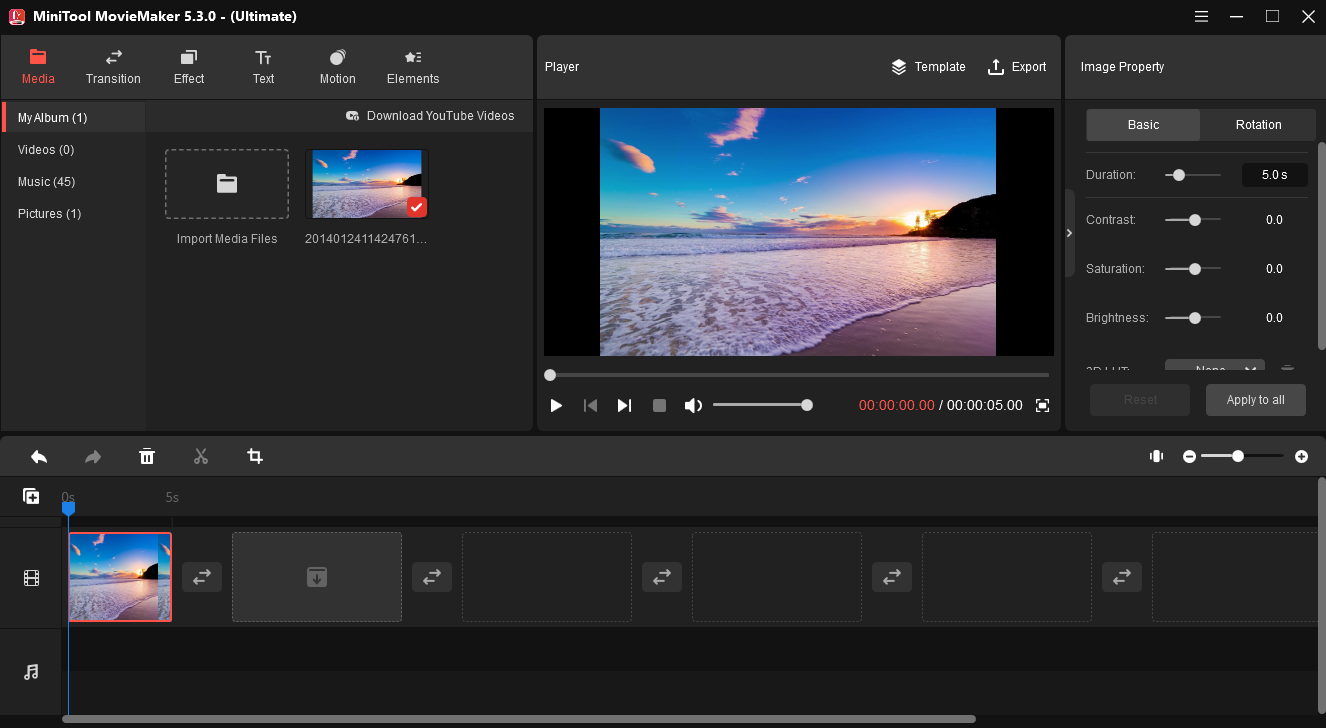The width and height of the screenshot is (1326, 728).
Task: Click the undo arrow icon
Action: coord(39,457)
